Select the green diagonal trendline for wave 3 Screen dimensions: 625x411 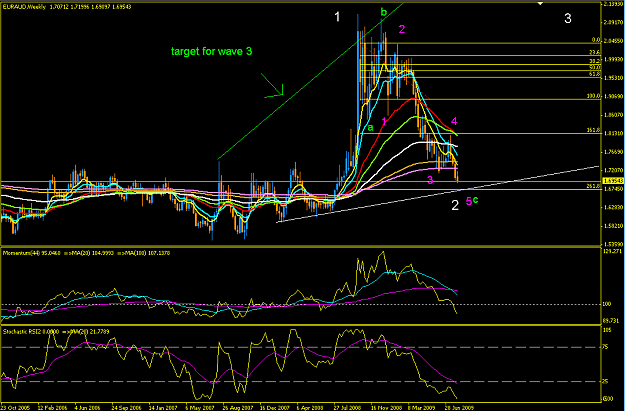310,82
